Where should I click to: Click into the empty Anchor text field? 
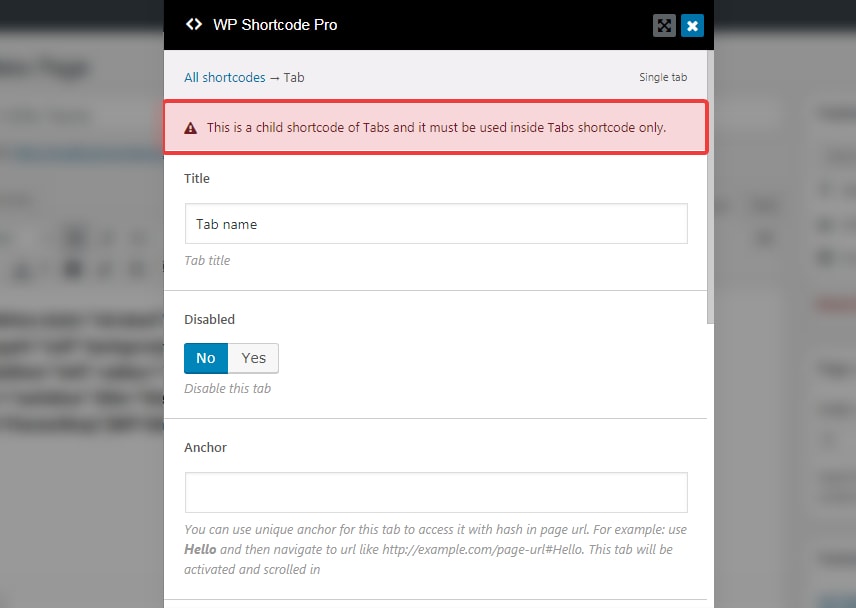coord(436,492)
